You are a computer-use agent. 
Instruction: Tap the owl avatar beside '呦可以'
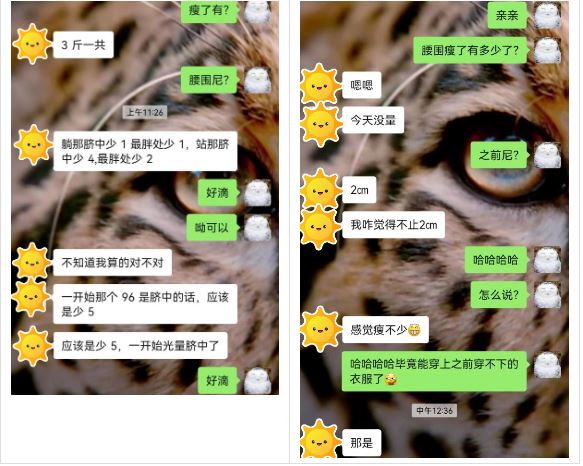coord(258,227)
